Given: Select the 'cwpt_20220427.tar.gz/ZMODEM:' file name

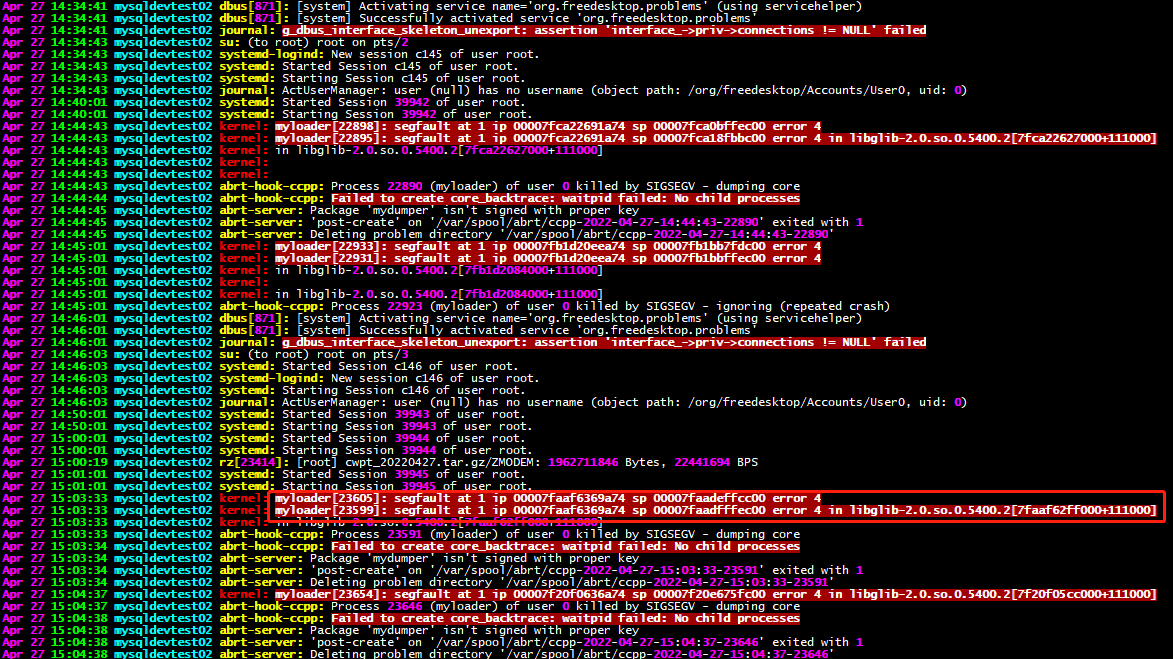Looking at the screenshot, I should (442, 462).
